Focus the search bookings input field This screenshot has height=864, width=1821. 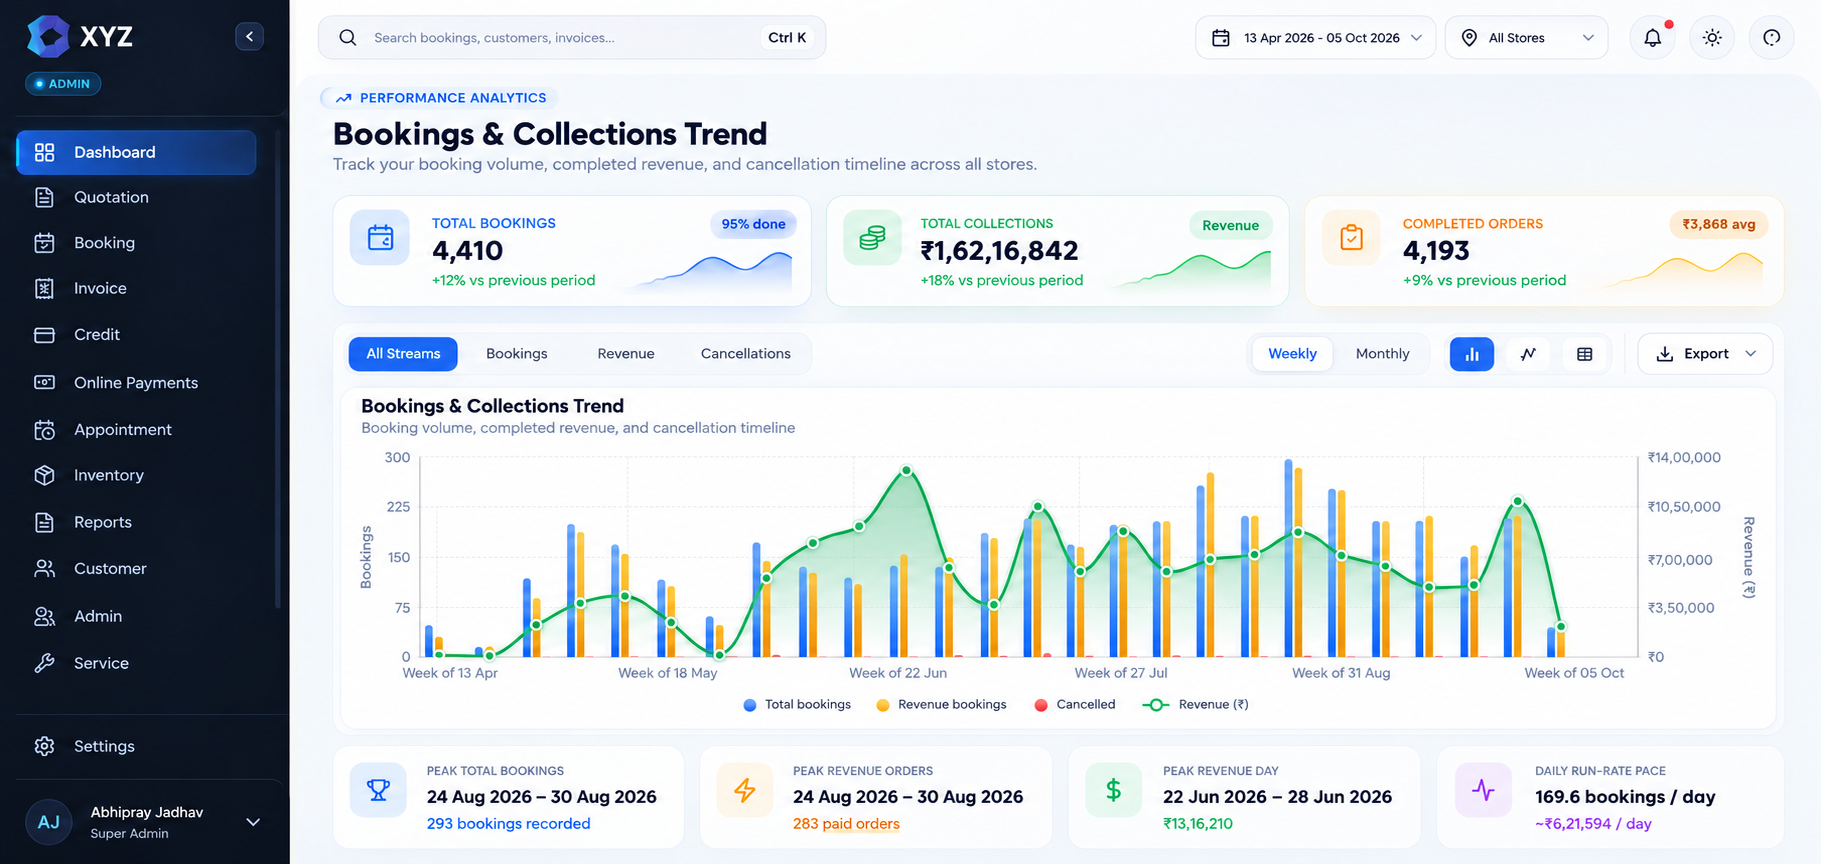pyautogui.click(x=572, y=38)
